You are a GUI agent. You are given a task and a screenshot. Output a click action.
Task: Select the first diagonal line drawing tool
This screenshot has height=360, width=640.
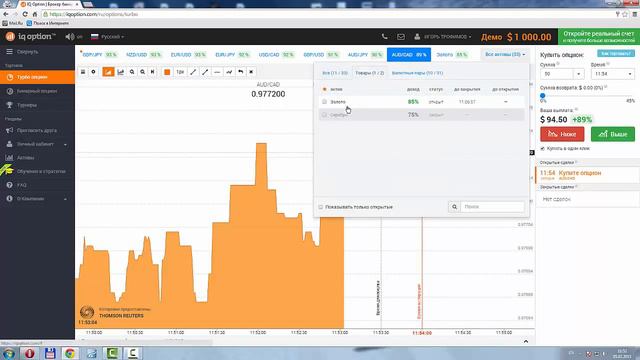(x=193, y=72)
